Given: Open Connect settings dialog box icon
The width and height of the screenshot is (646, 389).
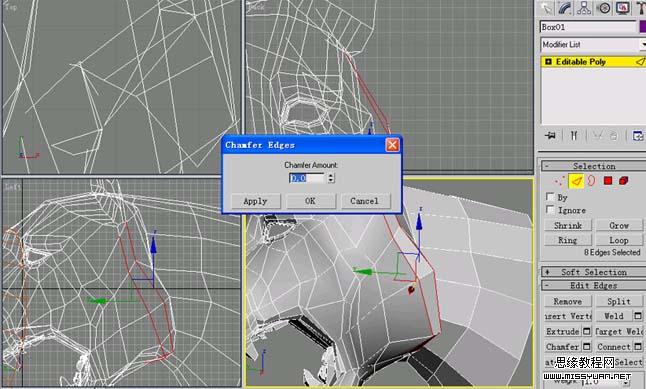Looking at the screenshot, I should pos(638,347).
